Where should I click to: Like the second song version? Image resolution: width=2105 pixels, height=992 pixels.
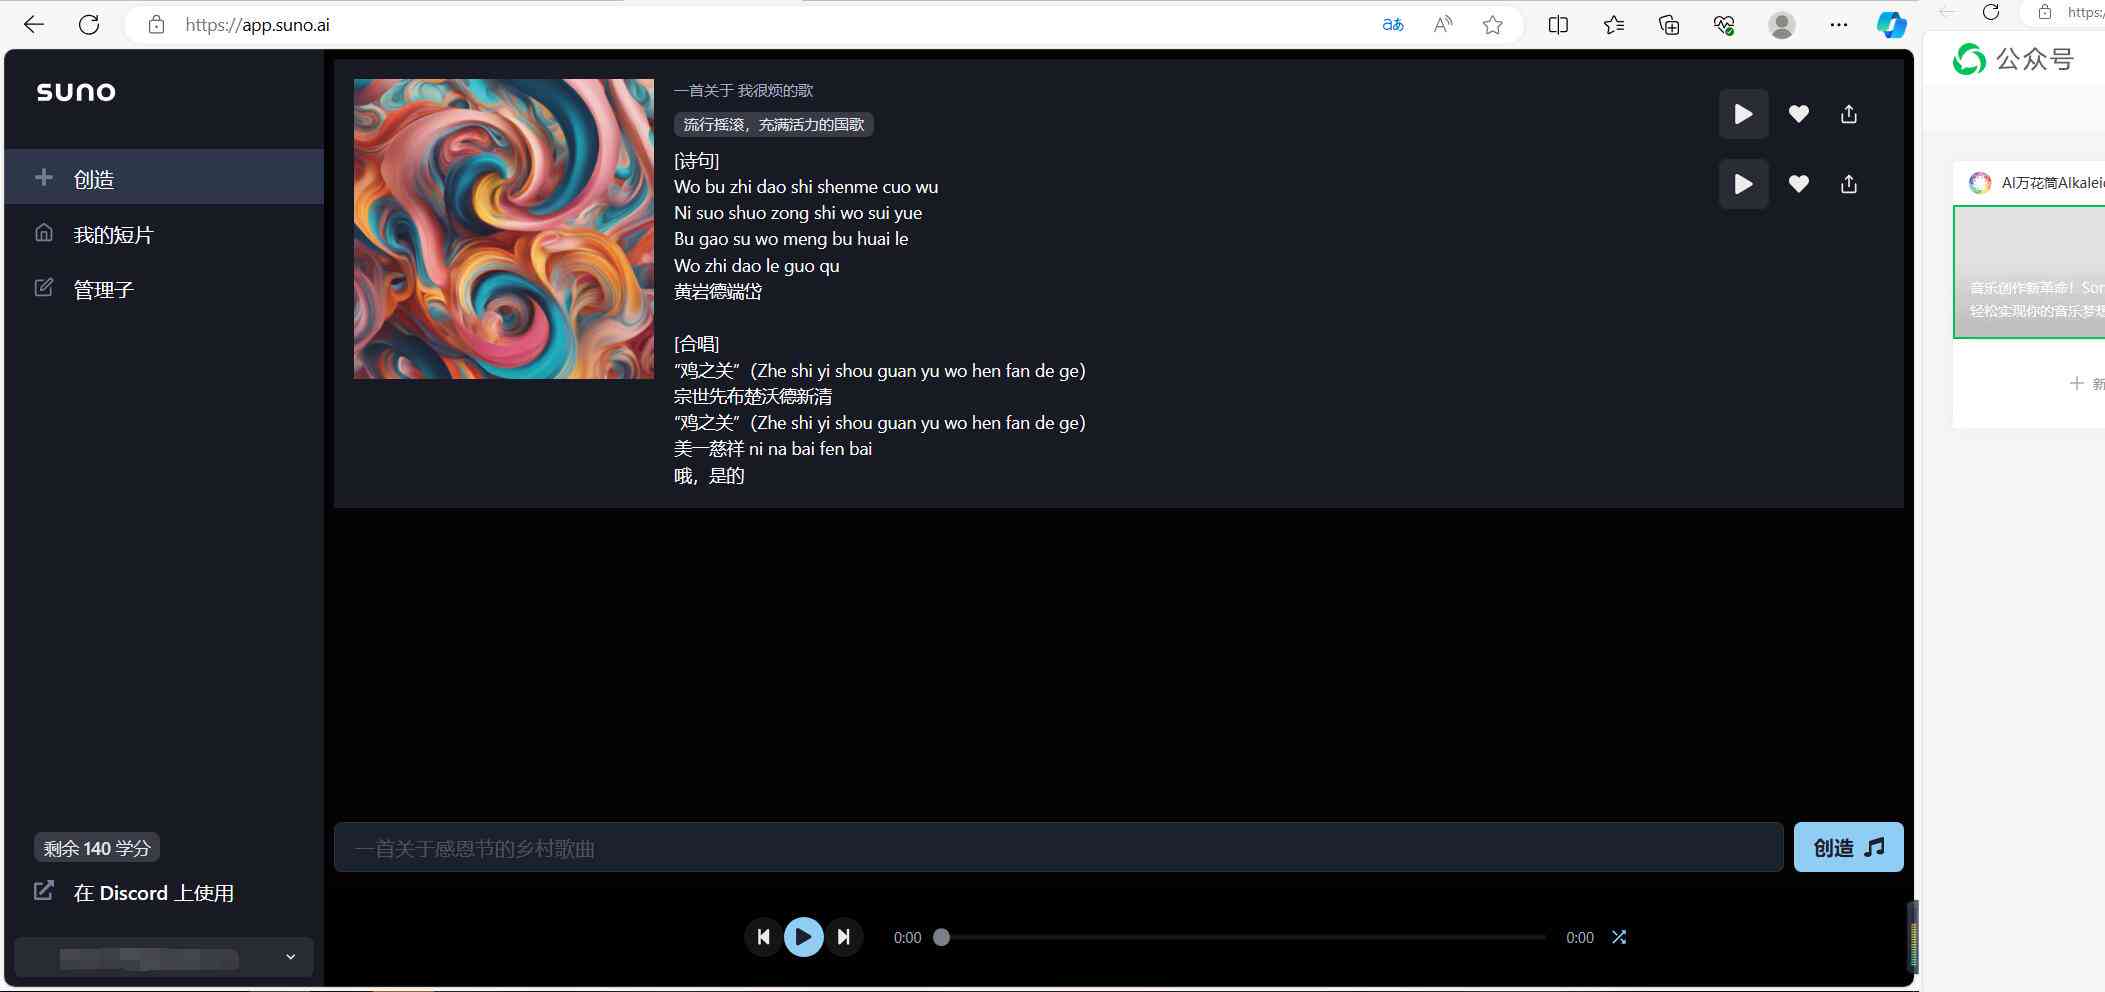1798,184
